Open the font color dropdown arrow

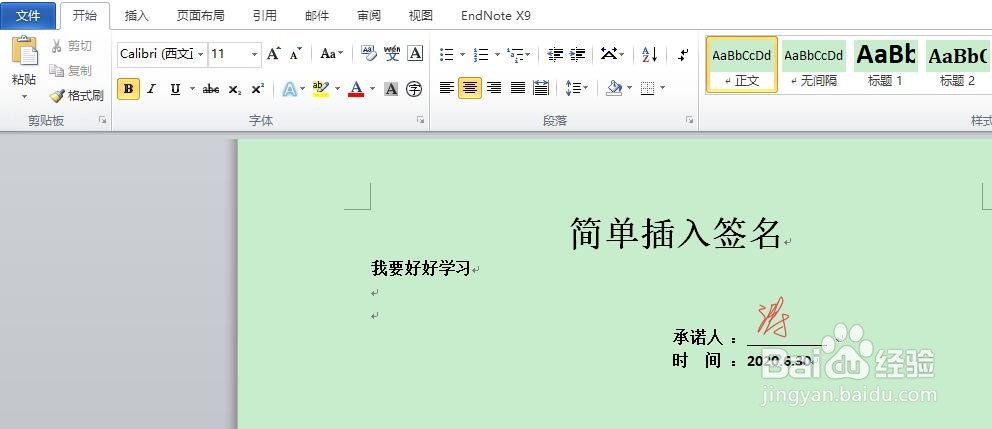coord(373,89)
